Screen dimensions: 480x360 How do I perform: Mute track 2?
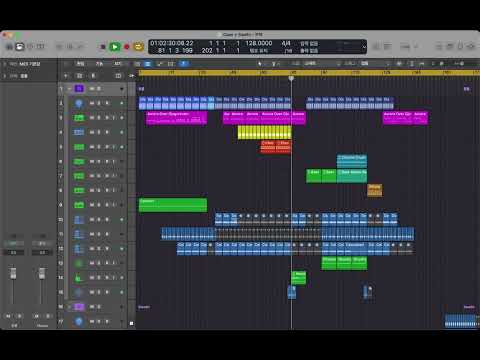pyautogui.click(x=92, y=103)
